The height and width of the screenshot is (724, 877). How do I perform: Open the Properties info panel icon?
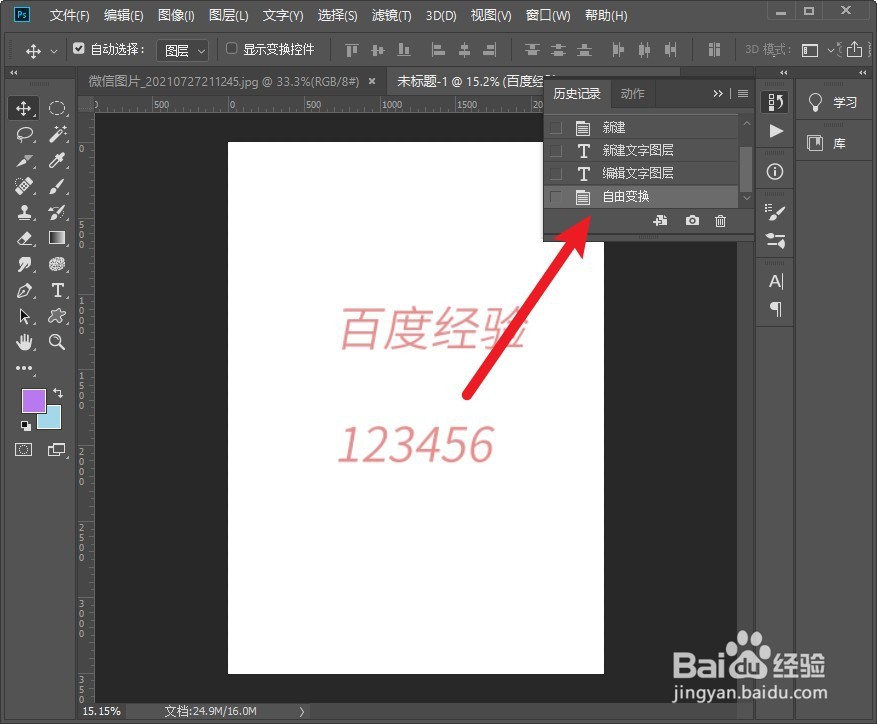[775, 172]
